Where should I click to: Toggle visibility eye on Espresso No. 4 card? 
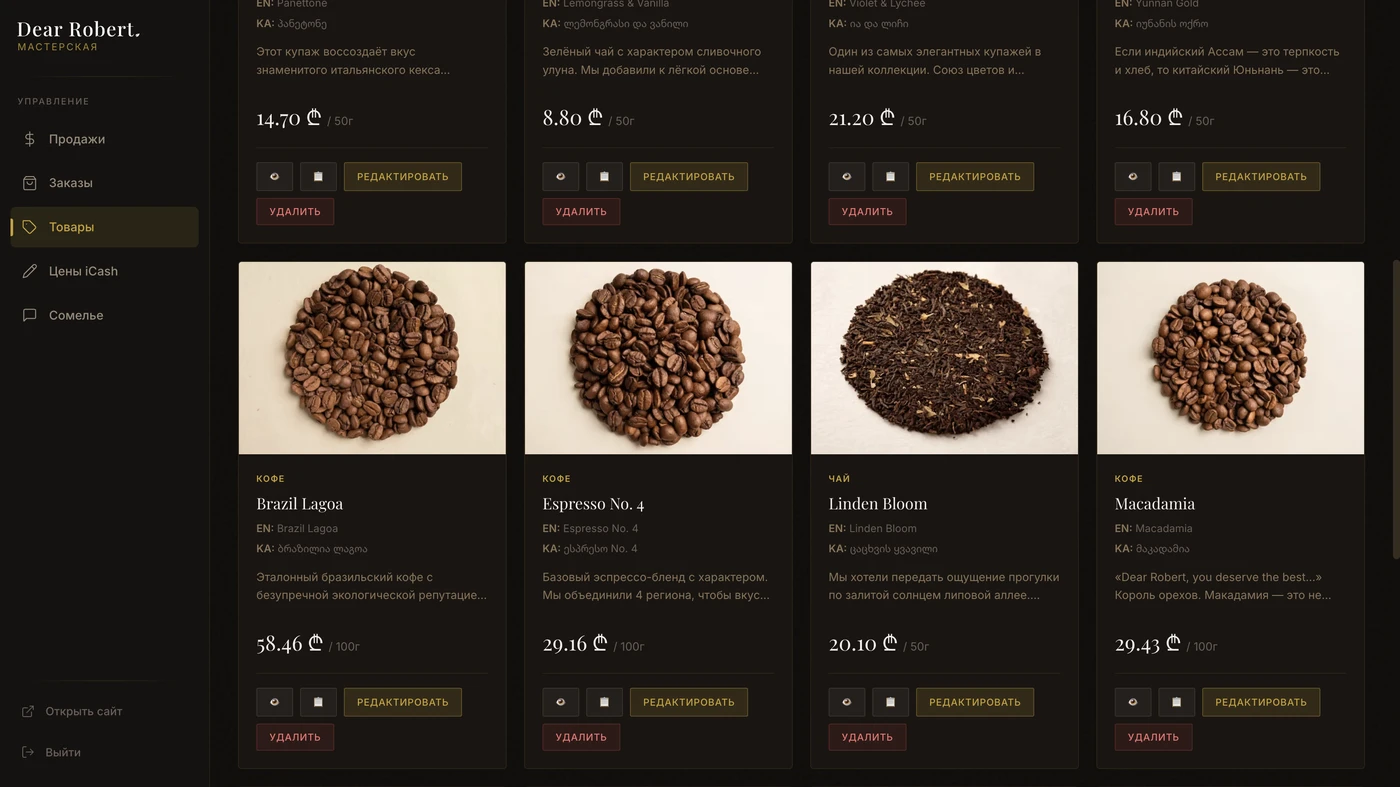[x=561, y=702]
